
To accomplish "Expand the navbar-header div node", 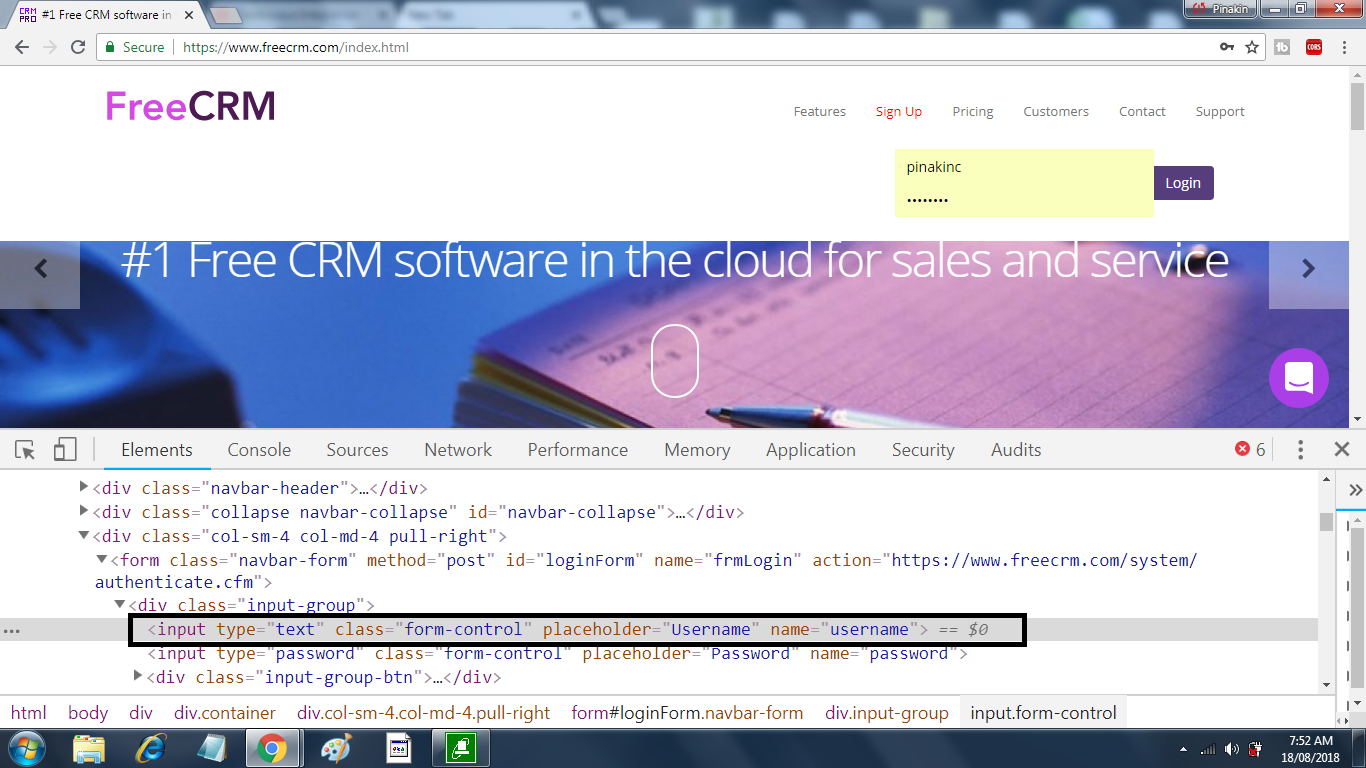I will (84, 488).
